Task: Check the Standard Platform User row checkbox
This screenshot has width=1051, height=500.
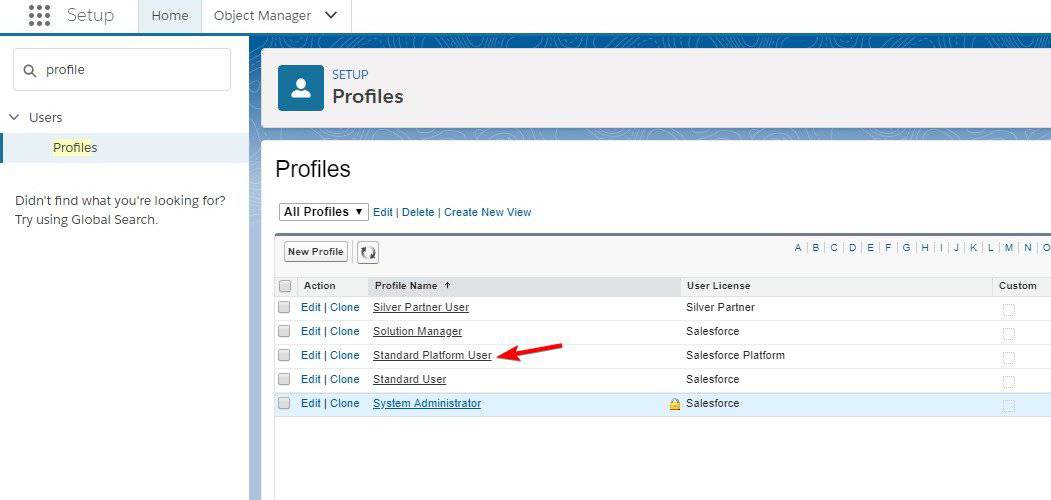Action: pyautogui.click(x=284, y=355)
